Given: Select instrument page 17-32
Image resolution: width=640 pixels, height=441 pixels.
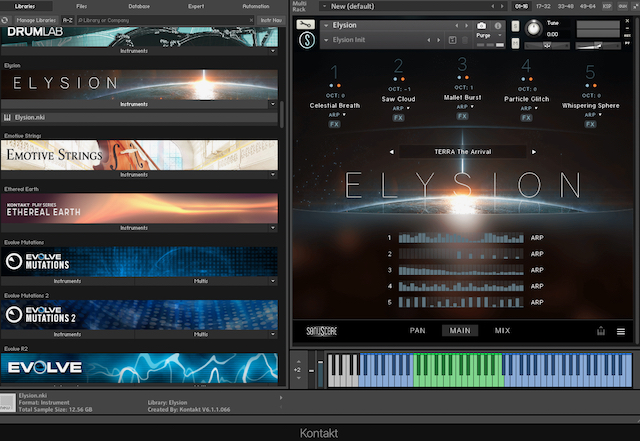Looking at the screenshot, I should tap(543, 6).
